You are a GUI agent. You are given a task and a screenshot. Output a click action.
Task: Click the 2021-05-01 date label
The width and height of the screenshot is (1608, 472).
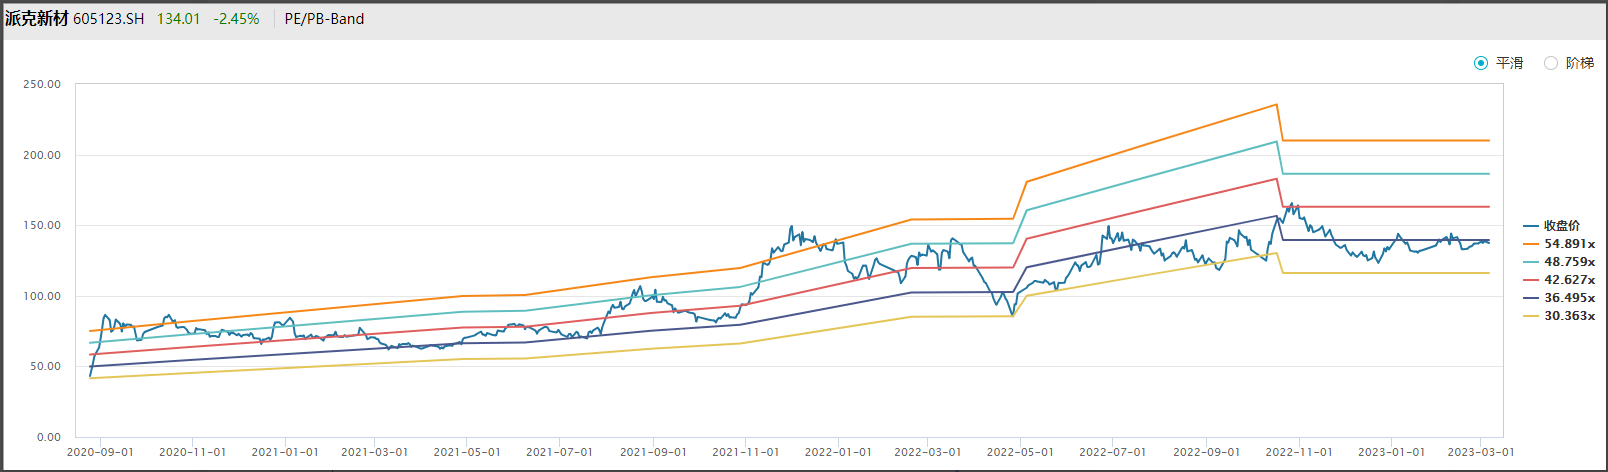[x=467, y=452]
